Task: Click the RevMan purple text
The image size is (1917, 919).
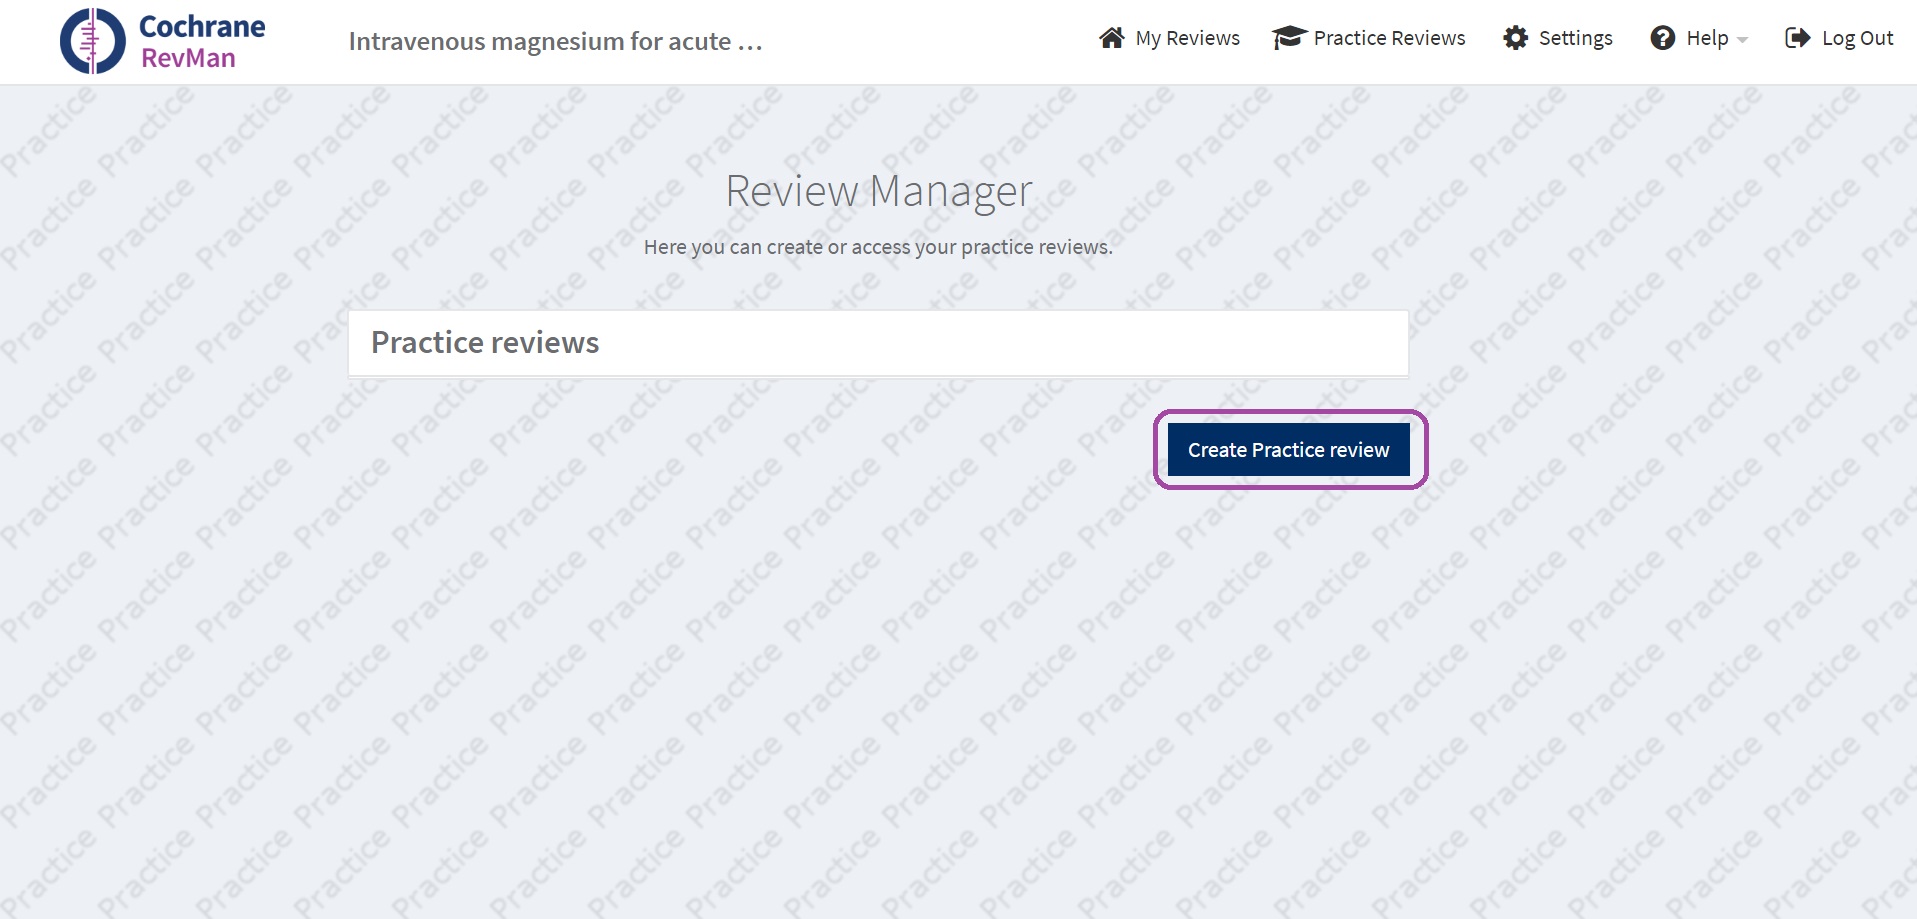Action: (188, 58)
